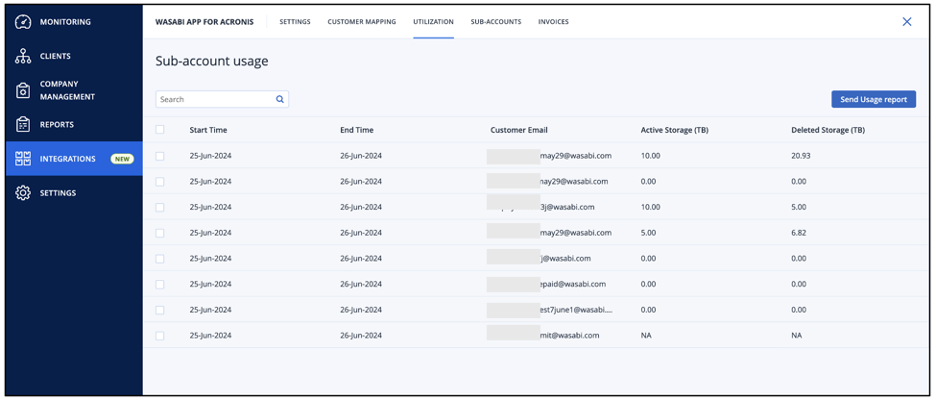The image size is (936, 402).
Task: Click the 20.93 deleted storage value
Action: click(x=800, y=156)
